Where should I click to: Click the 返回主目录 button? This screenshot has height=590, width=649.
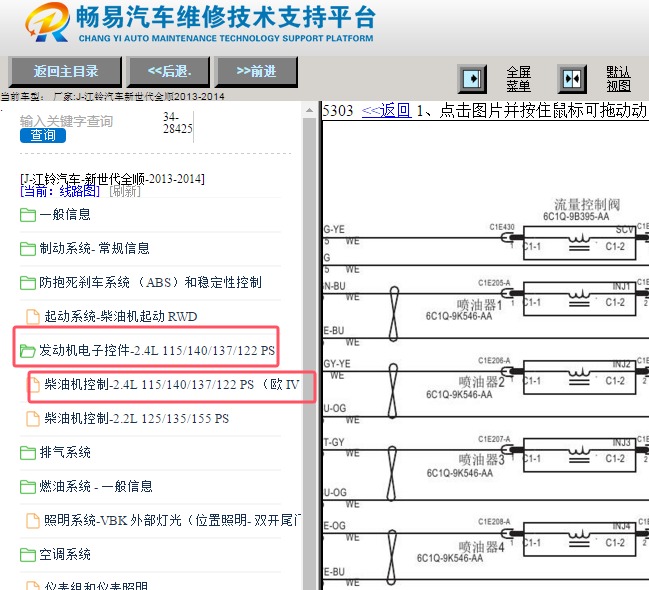[x=65, y=72]
